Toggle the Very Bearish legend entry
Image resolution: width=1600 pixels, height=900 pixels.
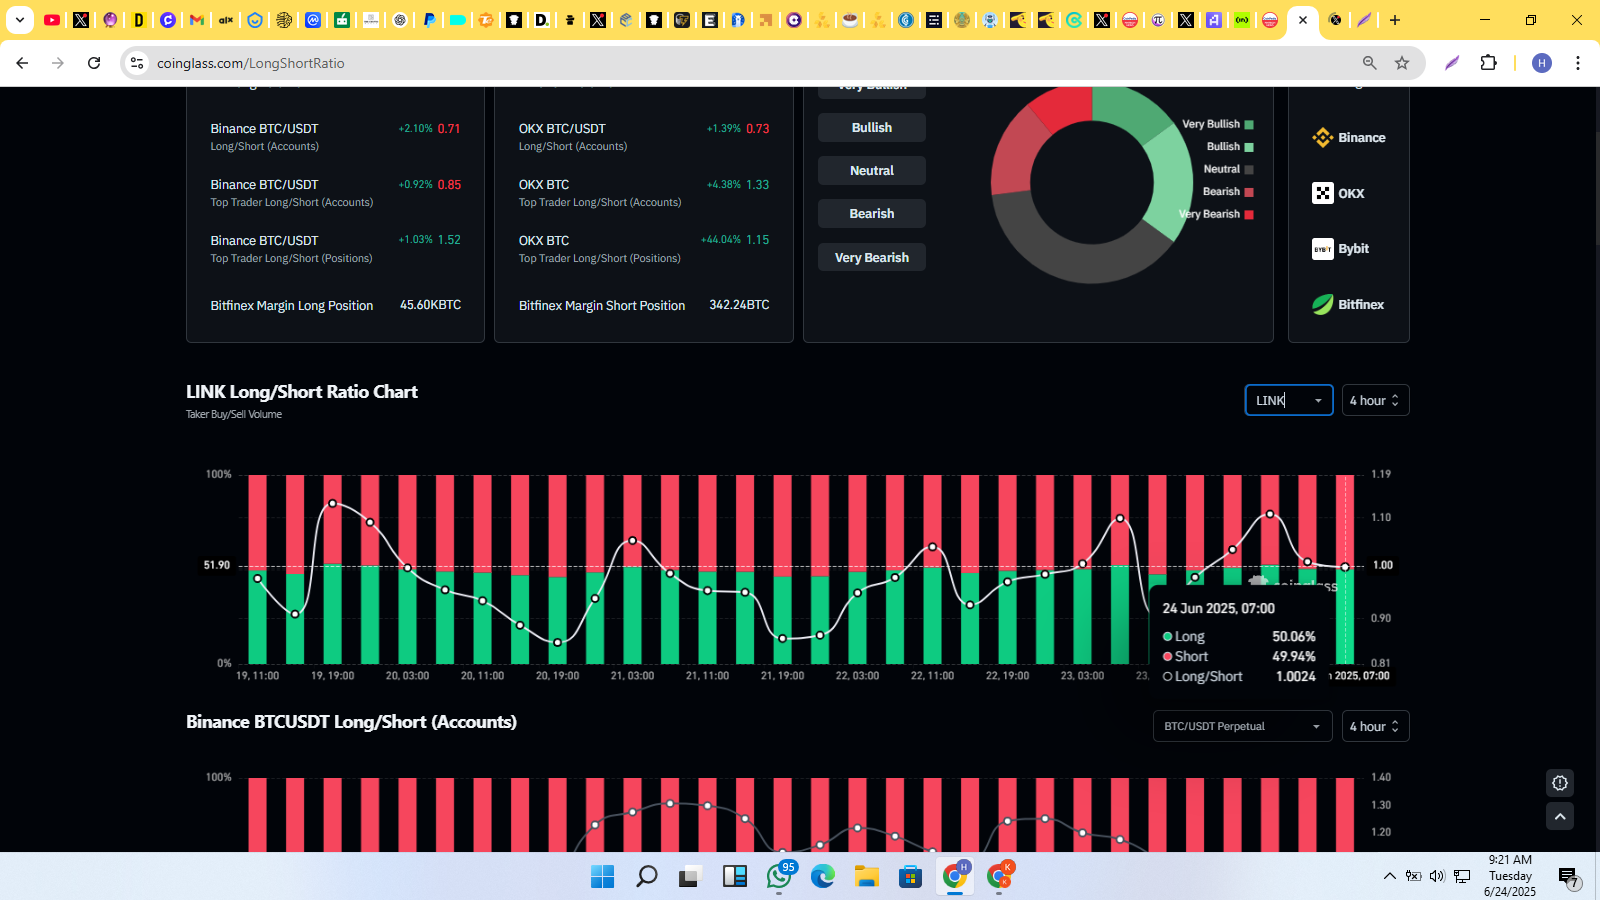1216,214
